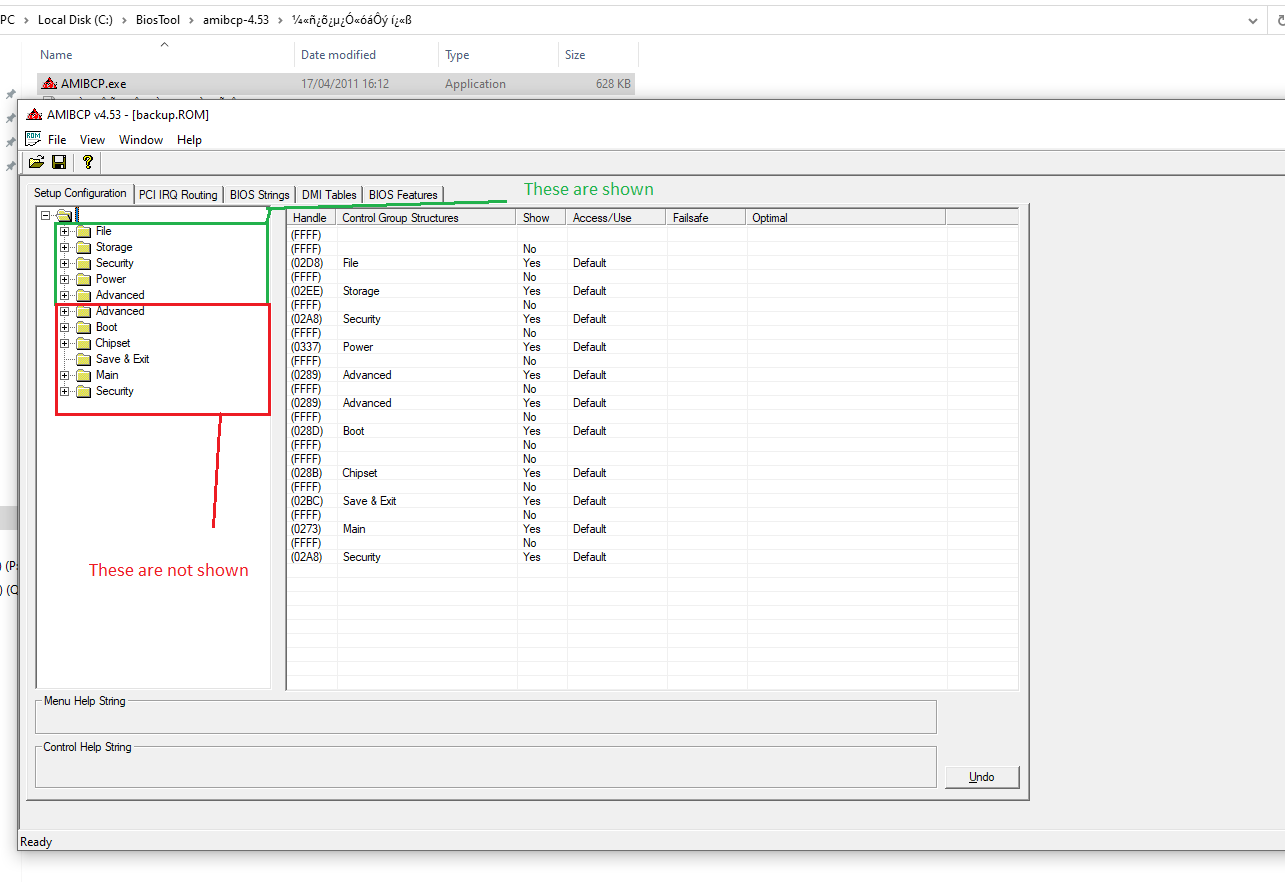
Task: Click the Save & Exit folder icon
Action: [x=83, y=359]
